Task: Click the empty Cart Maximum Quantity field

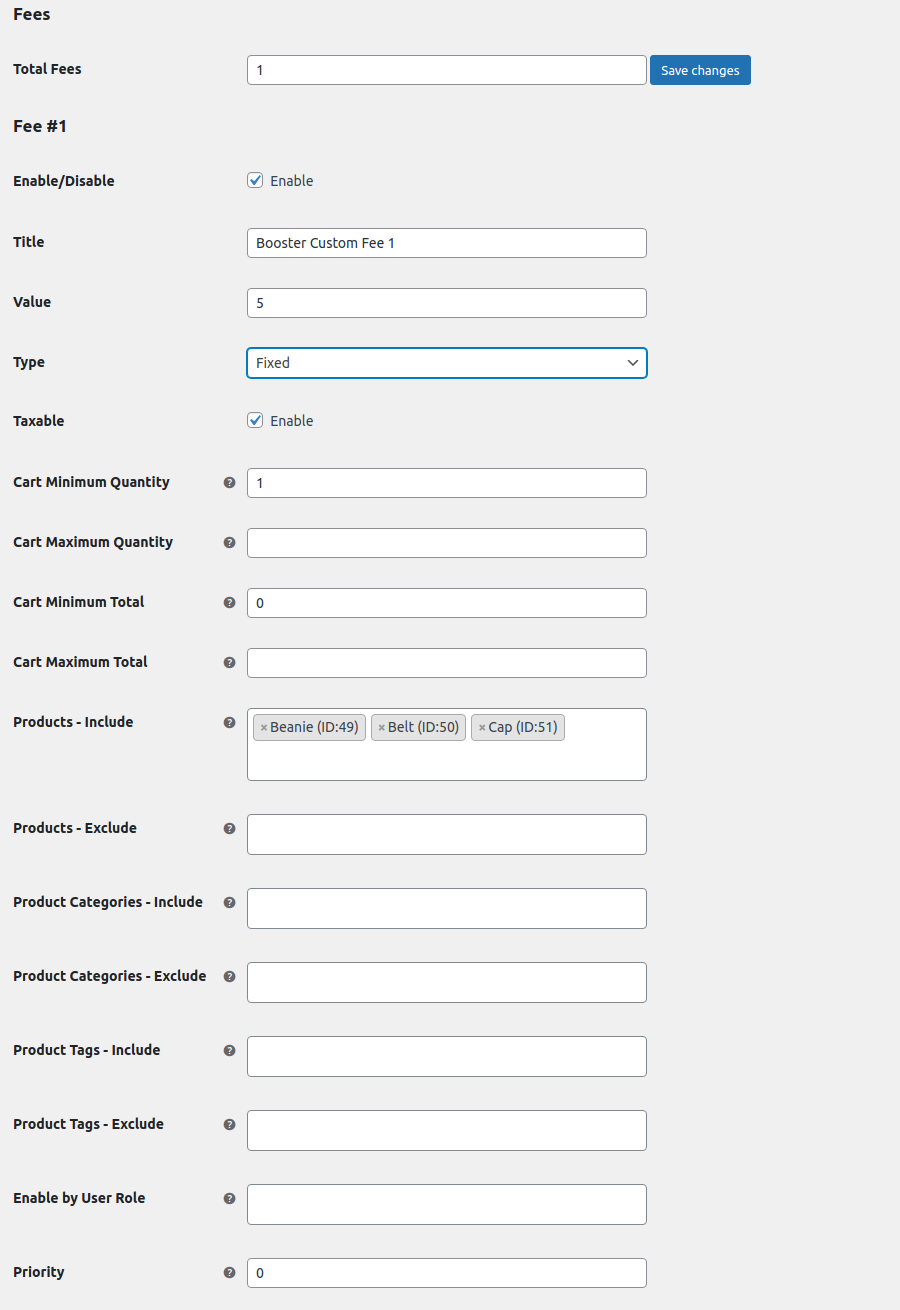Action: tap(447, 543)
